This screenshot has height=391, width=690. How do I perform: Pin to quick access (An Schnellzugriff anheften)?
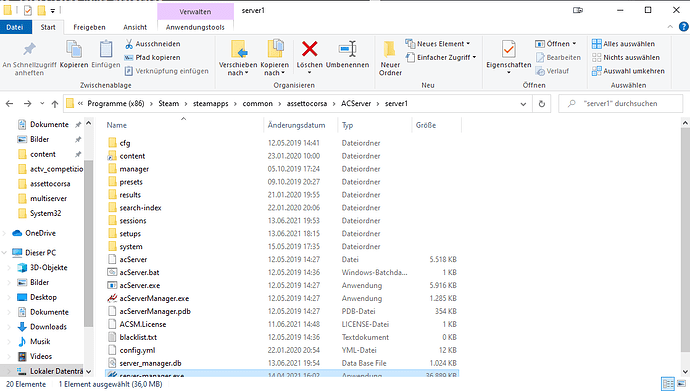29,58
